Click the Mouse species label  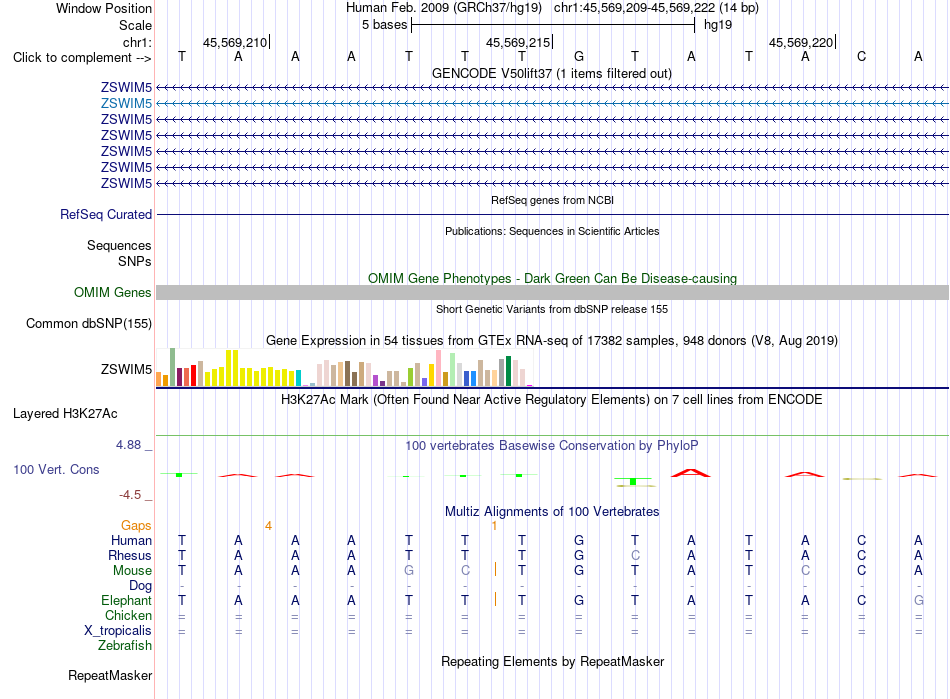point(132,571)
